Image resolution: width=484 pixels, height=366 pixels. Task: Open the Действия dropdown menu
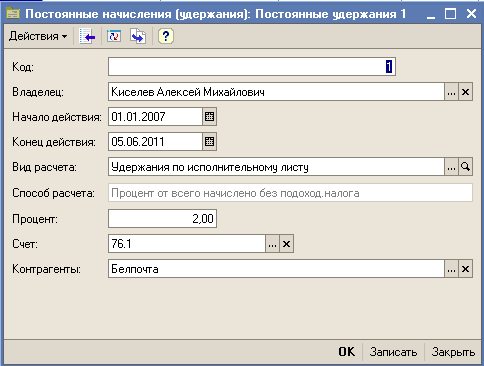38,36
